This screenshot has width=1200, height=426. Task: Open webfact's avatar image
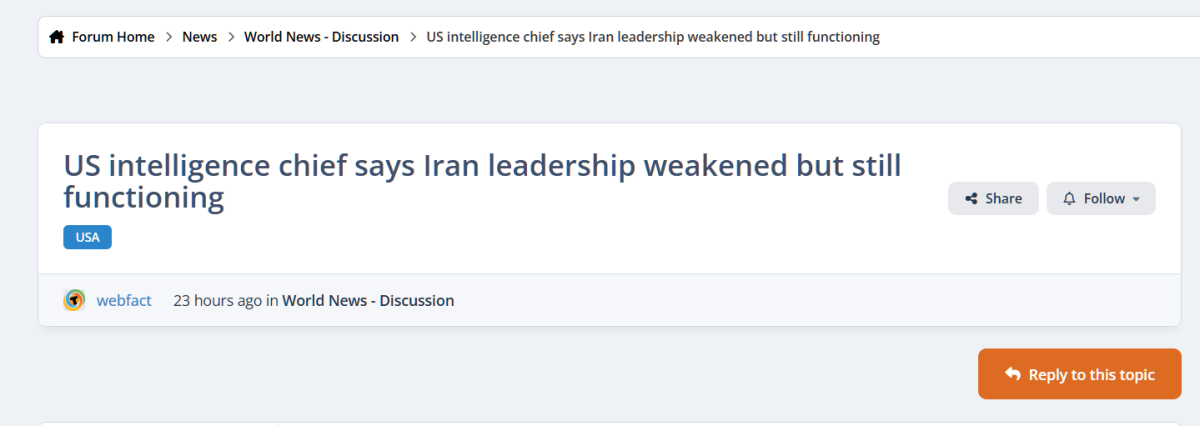click(x=74, y=300)
